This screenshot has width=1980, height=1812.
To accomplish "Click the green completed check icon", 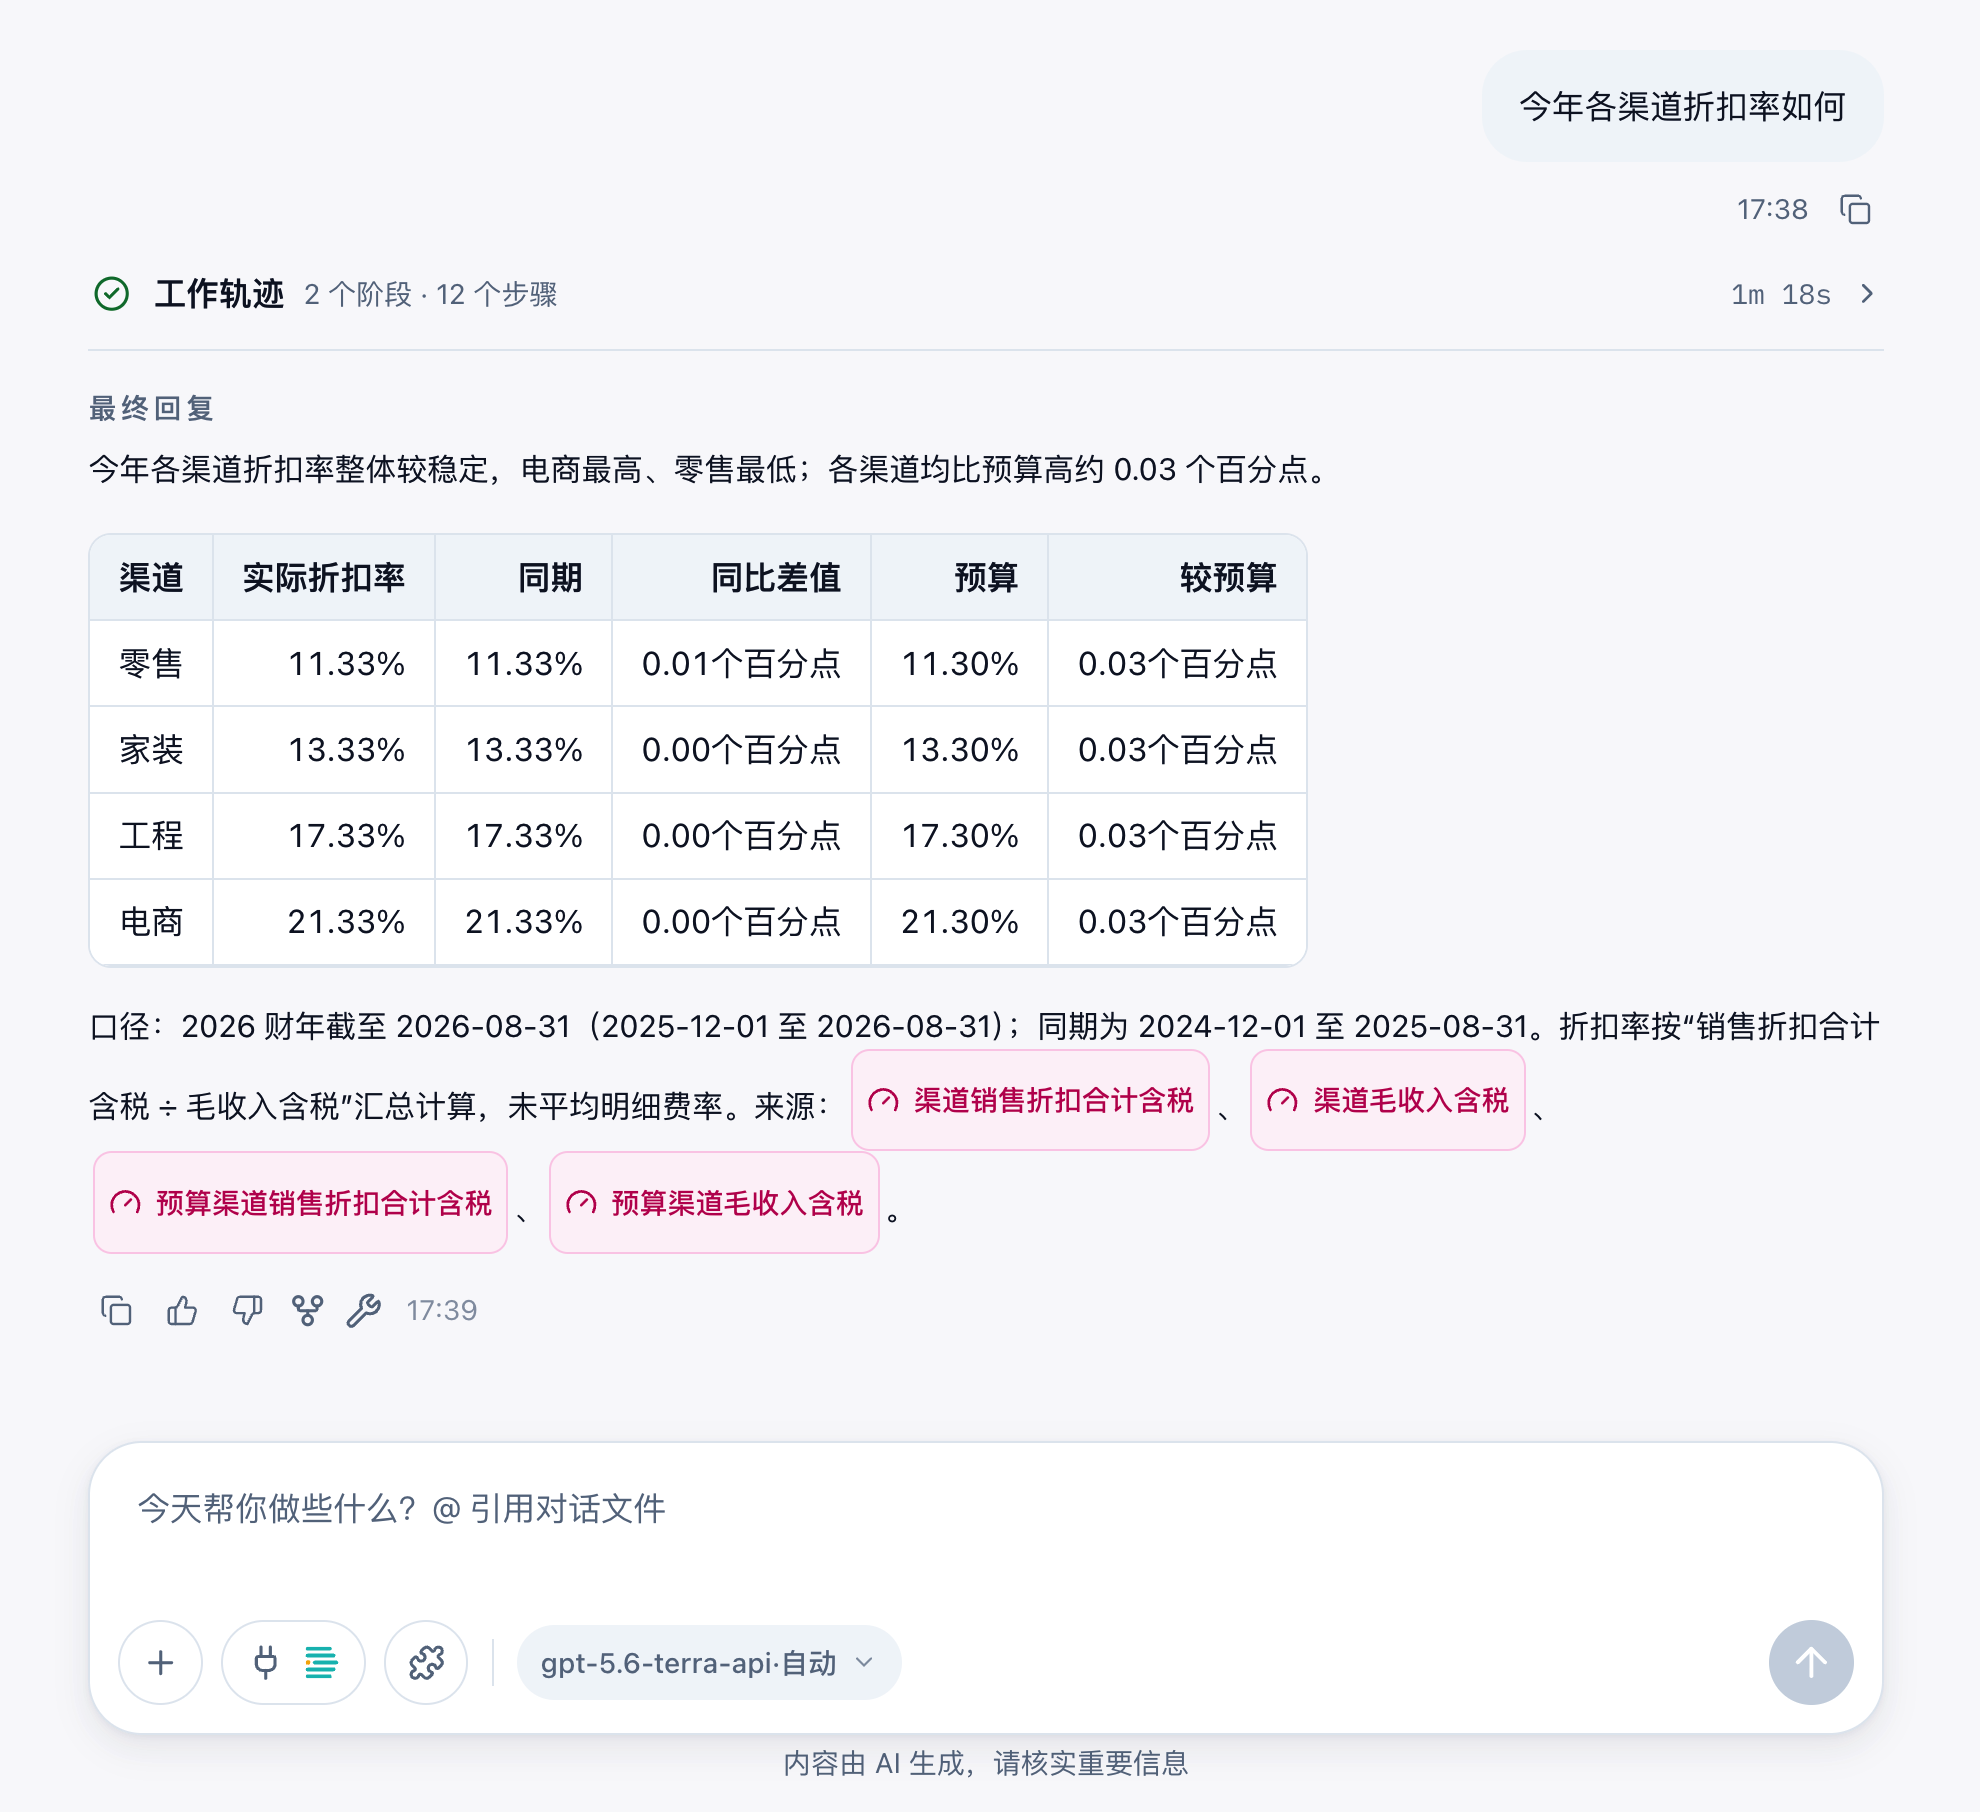I will tap(112, 294).
